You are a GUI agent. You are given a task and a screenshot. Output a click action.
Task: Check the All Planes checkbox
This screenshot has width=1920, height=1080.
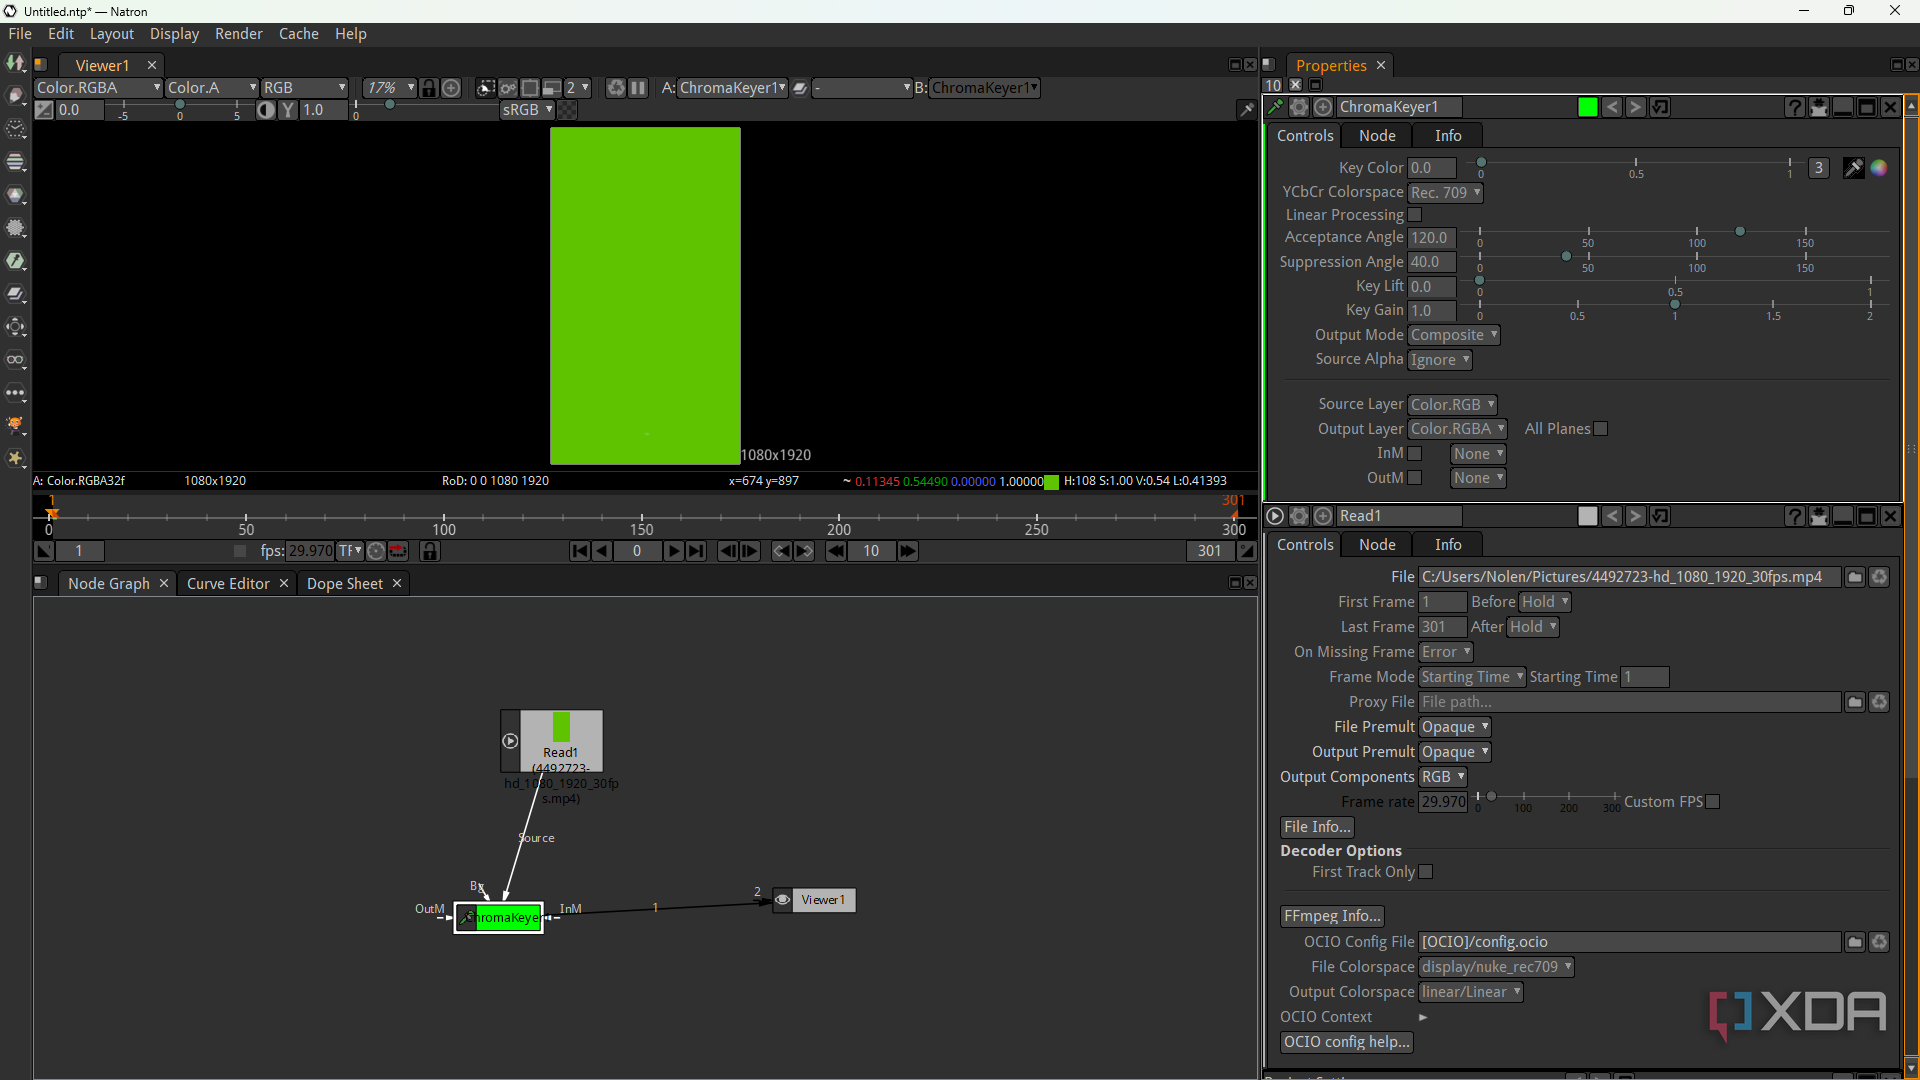1601,429
